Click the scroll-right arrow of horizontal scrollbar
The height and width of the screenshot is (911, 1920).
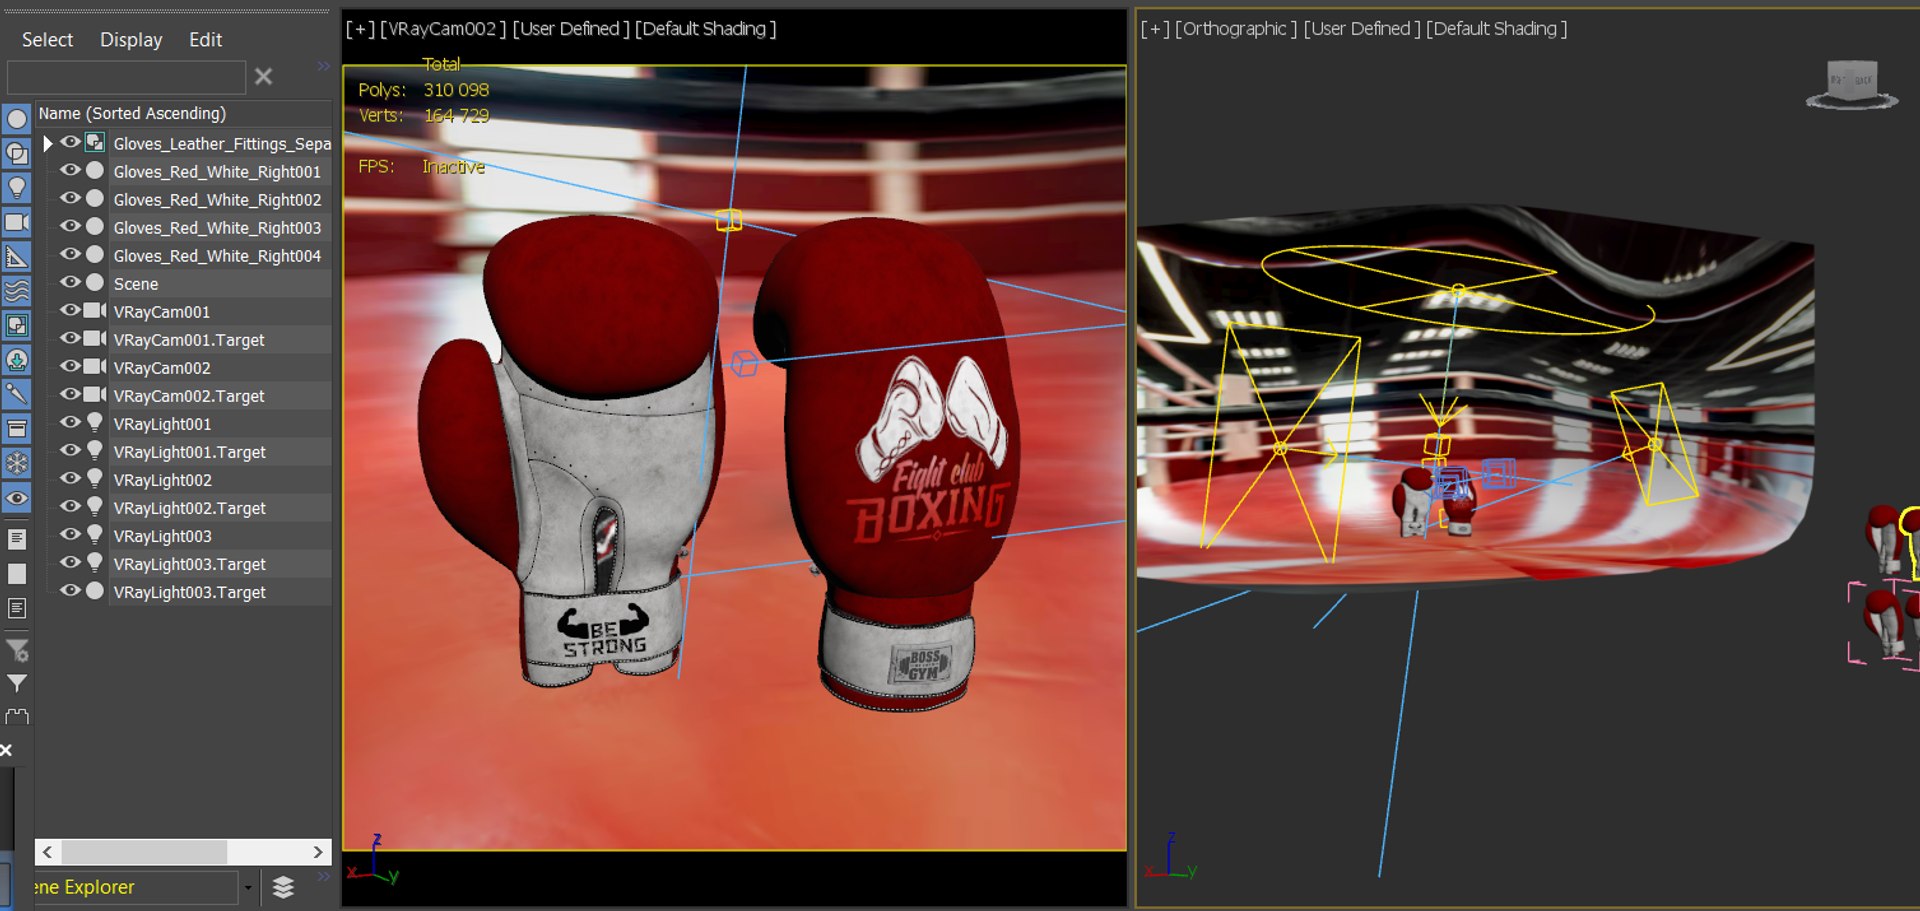click(318, 852)
